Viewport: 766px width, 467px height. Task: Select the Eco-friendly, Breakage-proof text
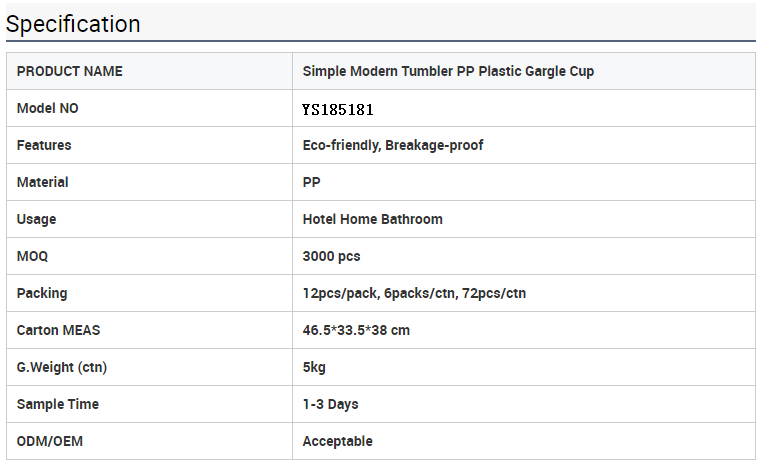(393, 146)
